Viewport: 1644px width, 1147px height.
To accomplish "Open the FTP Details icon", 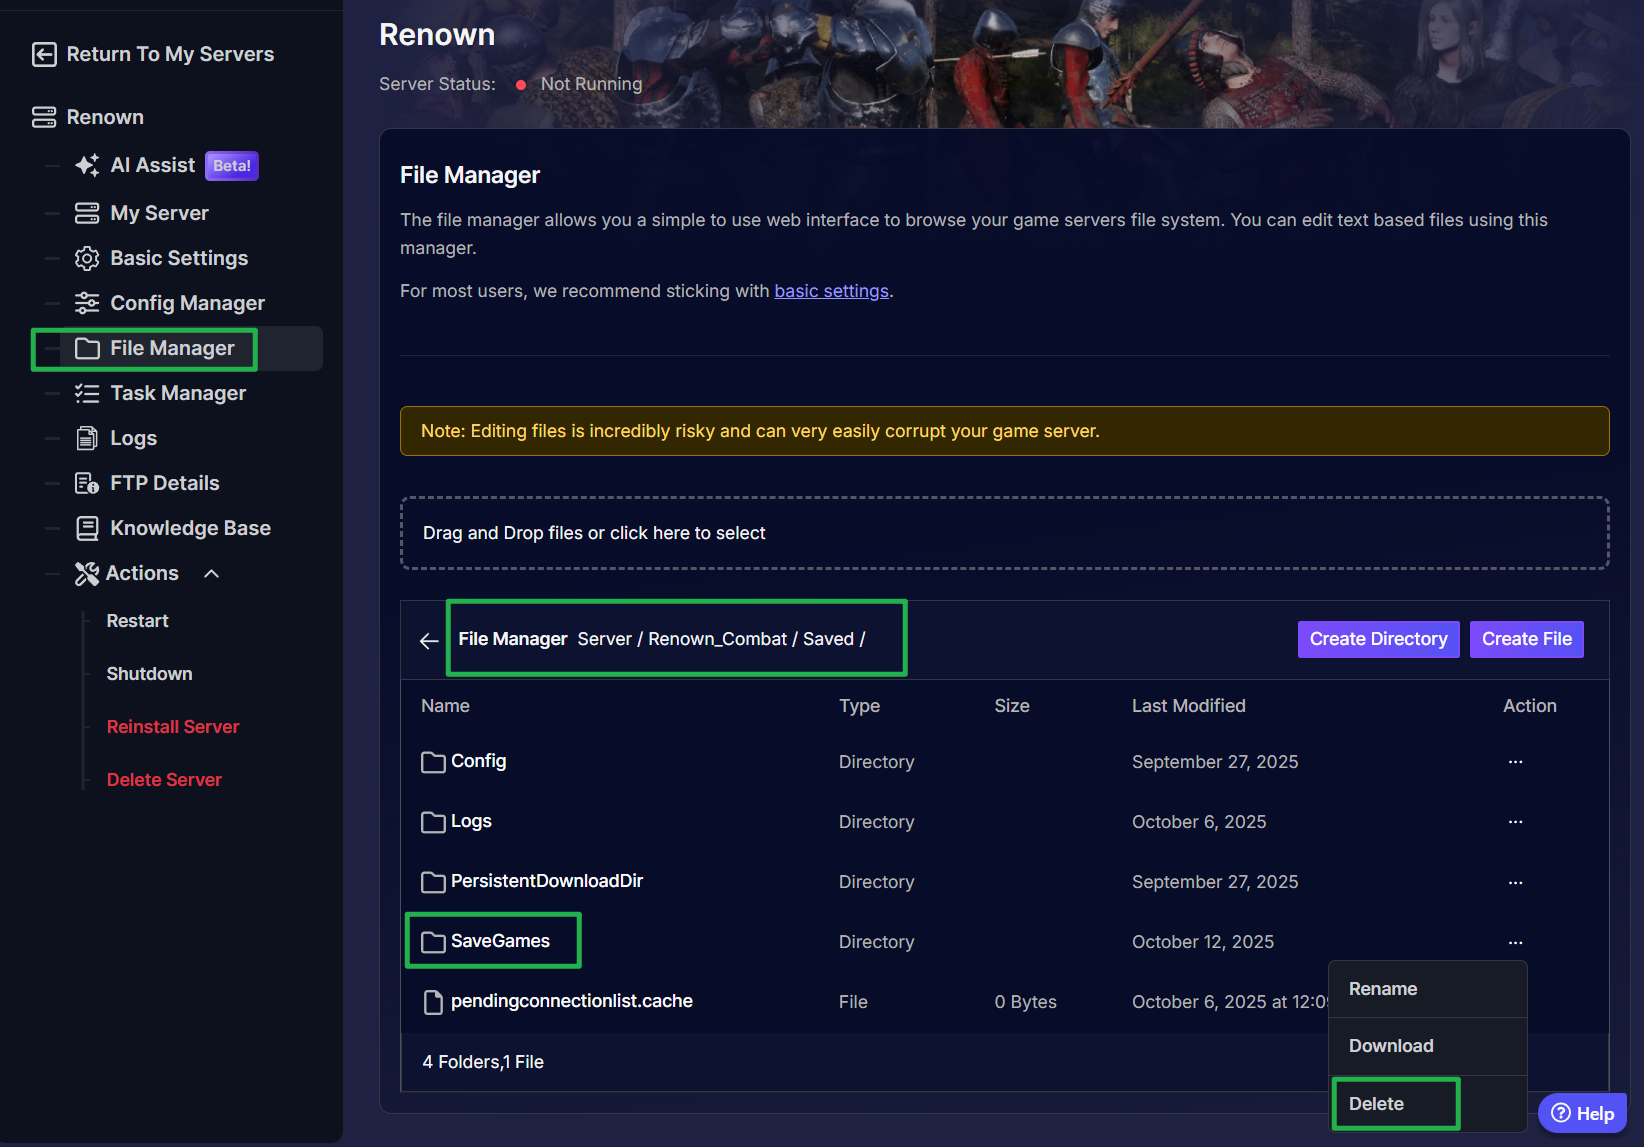I will [87, 483].
